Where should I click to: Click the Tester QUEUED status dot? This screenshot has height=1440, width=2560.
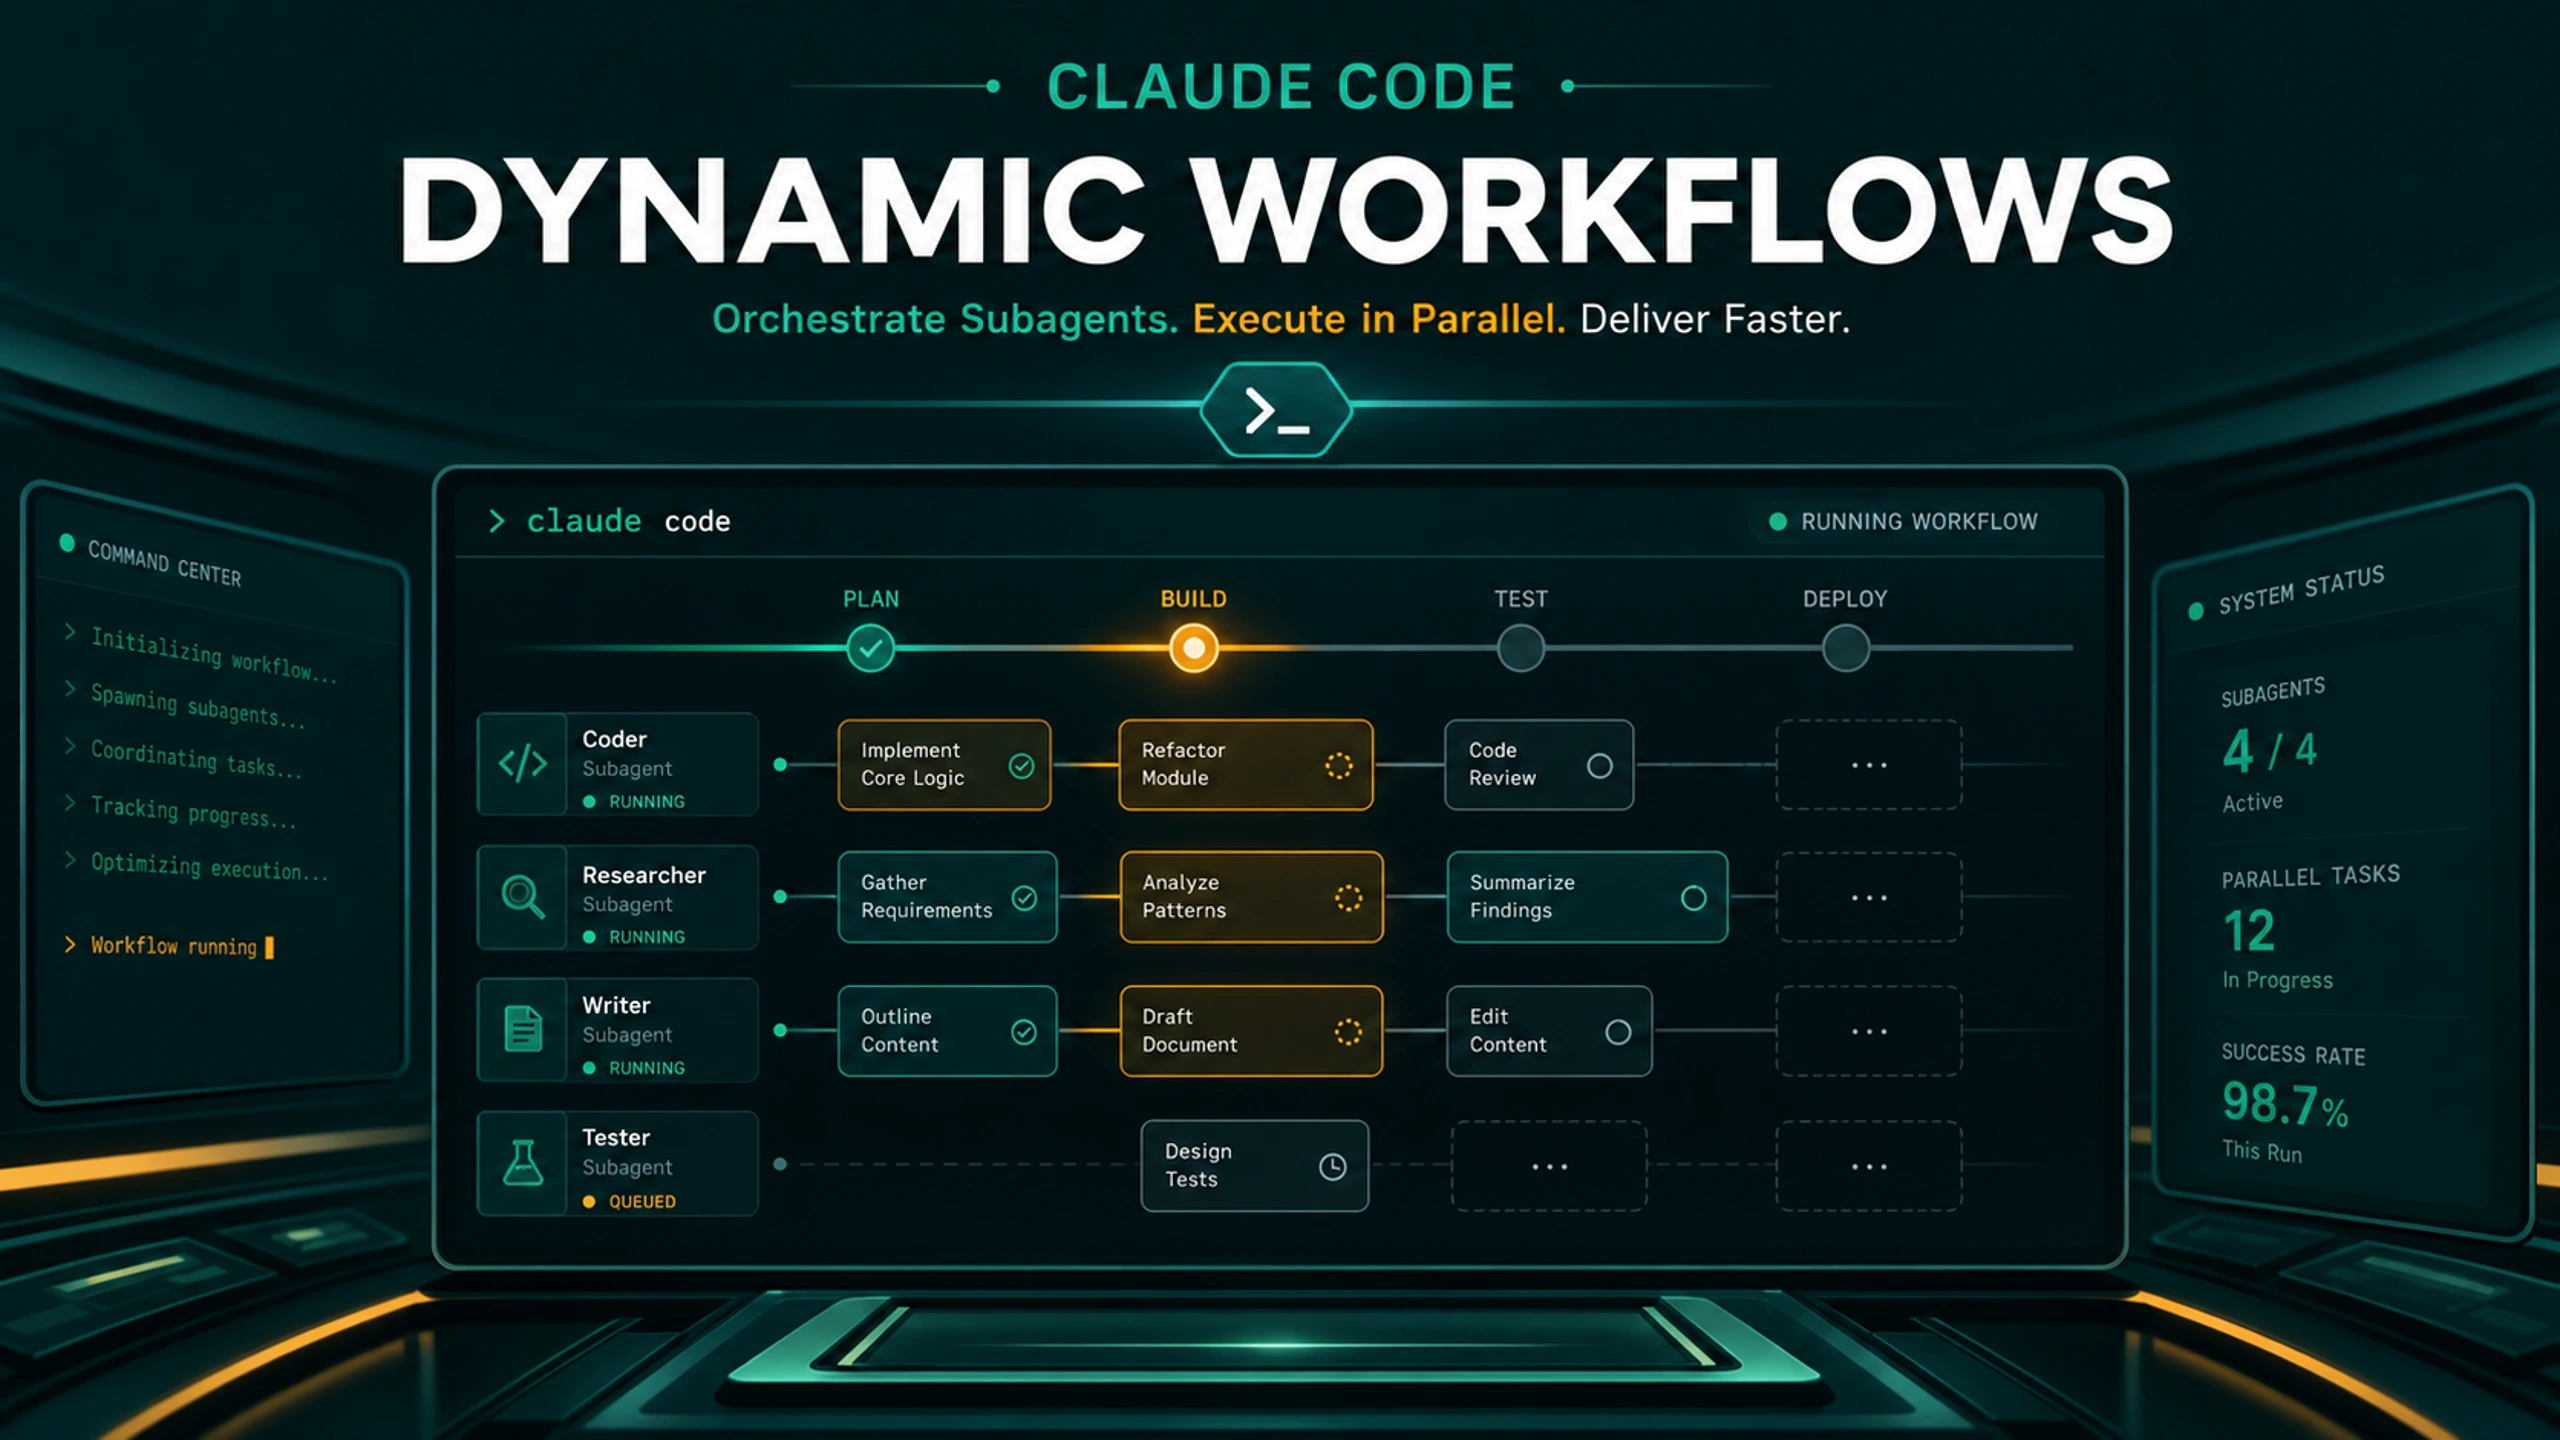[x=589, y=1202]
